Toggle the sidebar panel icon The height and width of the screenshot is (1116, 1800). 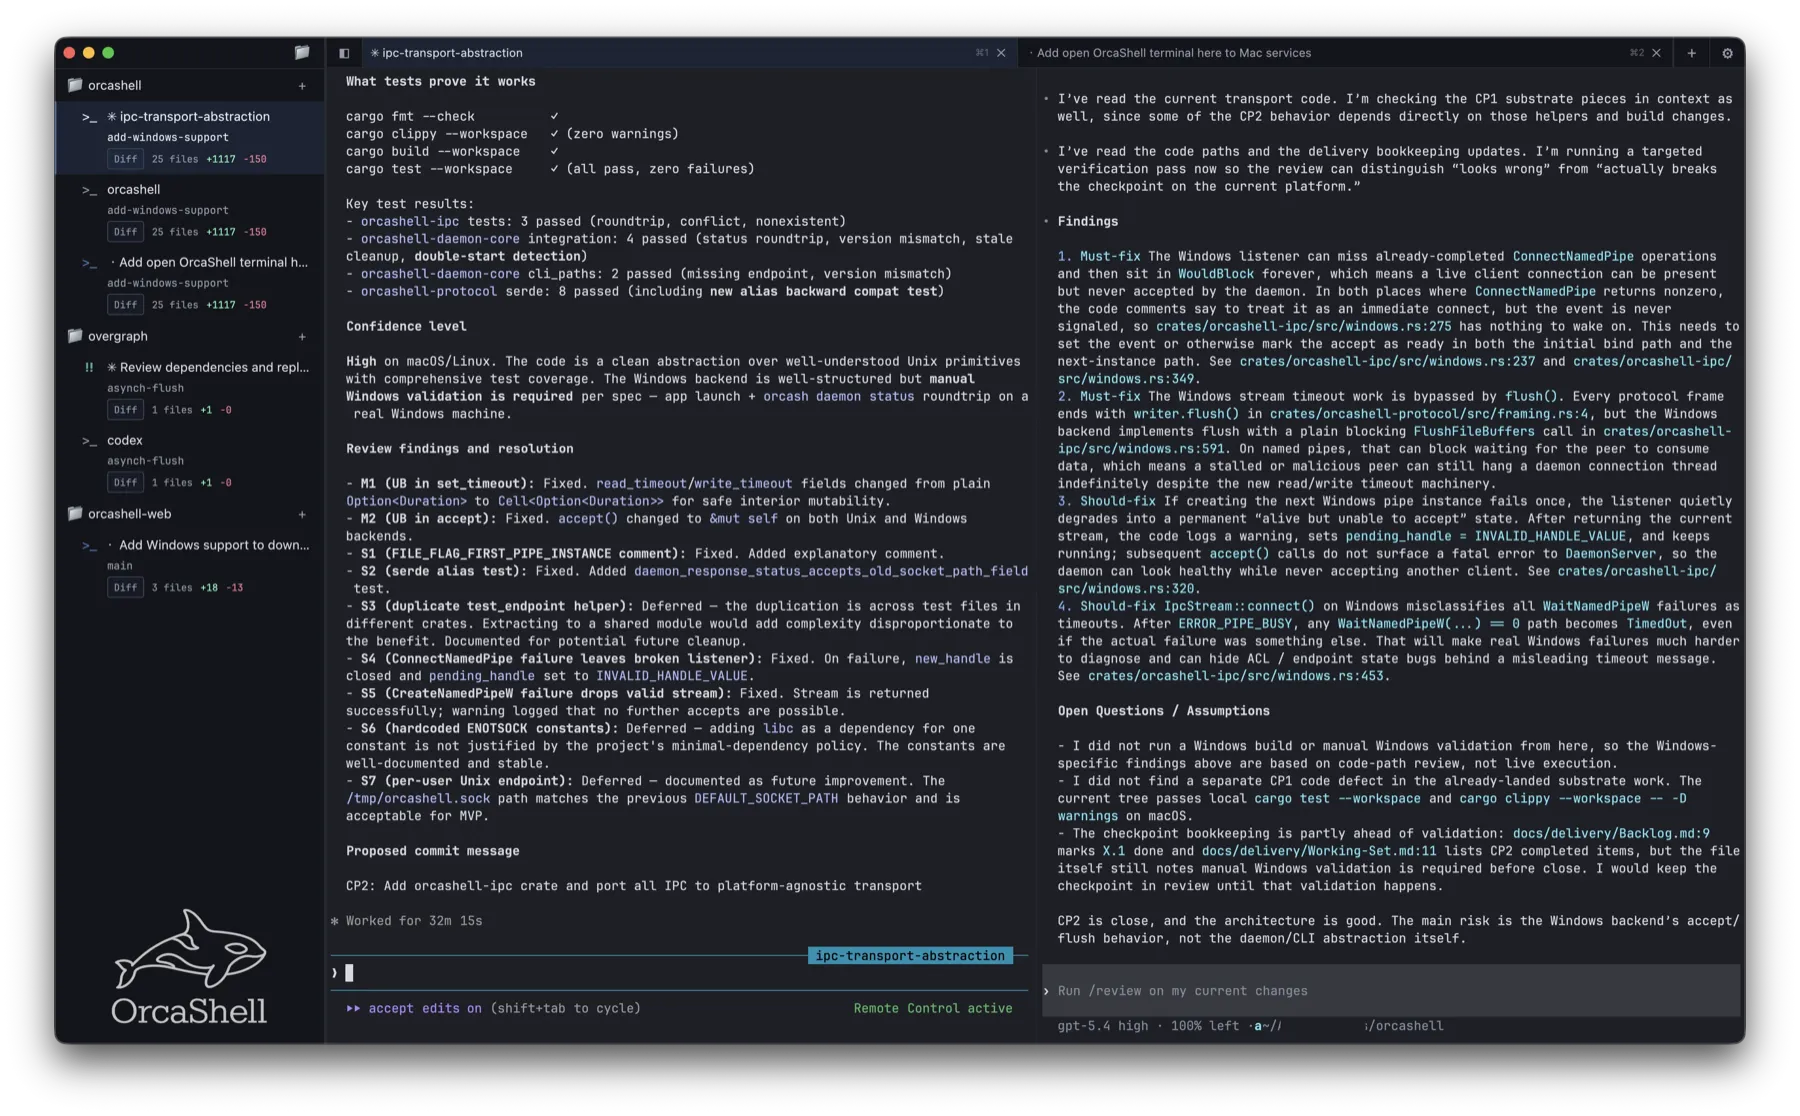(x=344, y=53)
